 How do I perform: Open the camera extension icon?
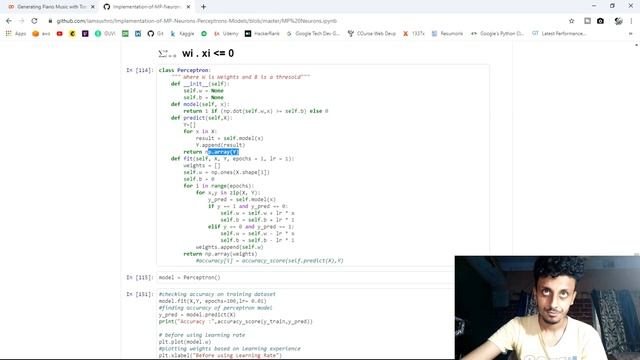coord(600,21)
